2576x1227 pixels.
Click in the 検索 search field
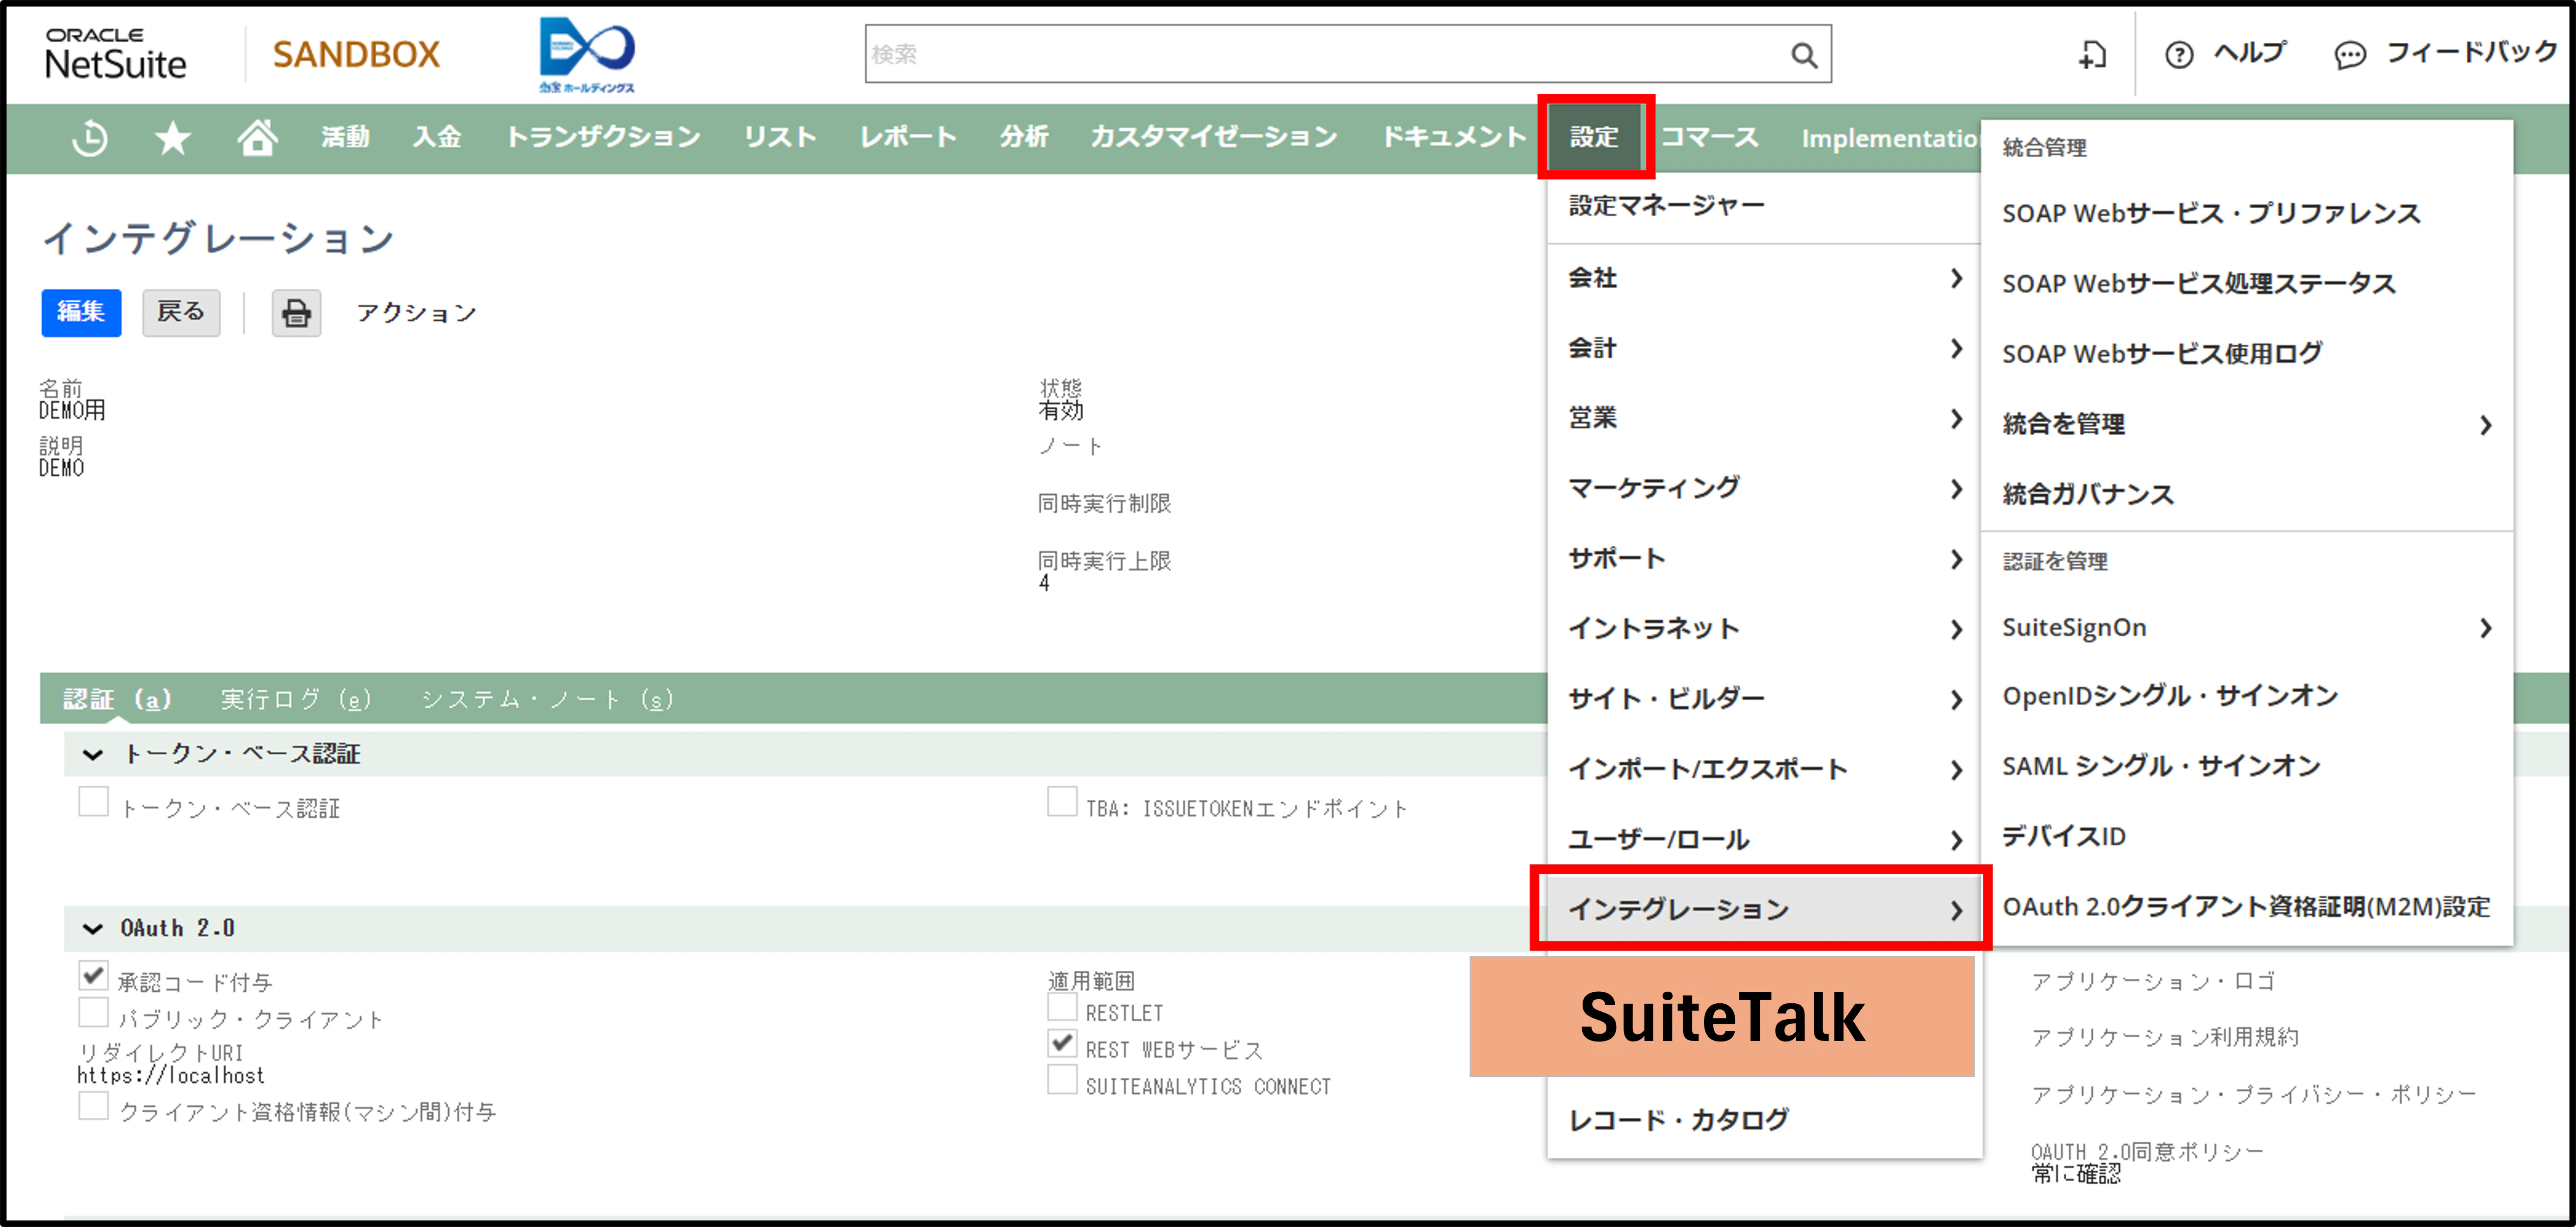coord(1326,55)
